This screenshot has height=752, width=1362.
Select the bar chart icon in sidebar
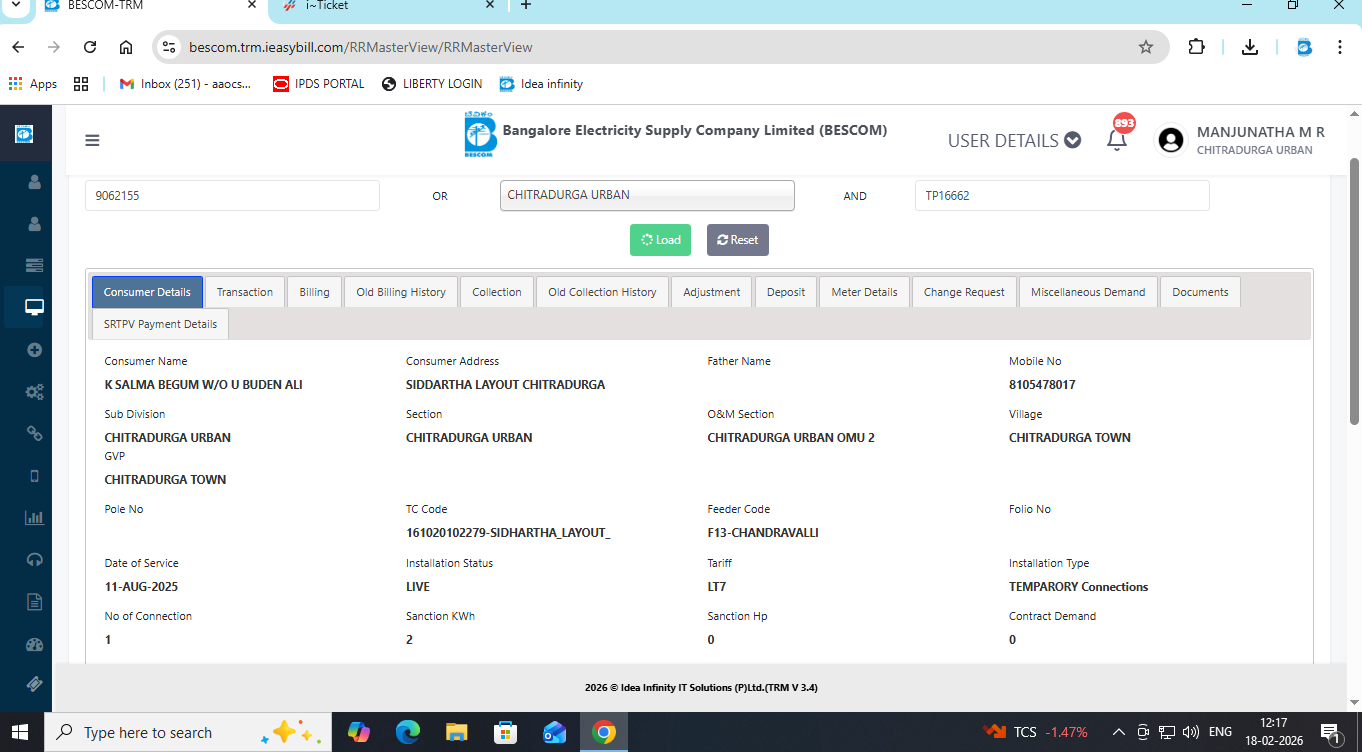coord(34,518)
